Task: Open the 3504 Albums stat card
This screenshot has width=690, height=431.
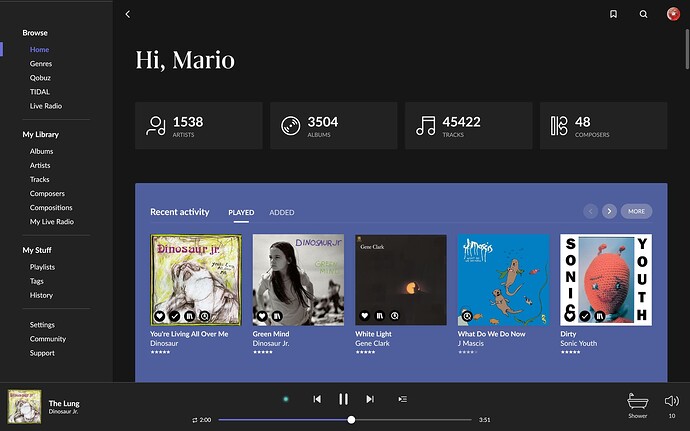Action: point(334,126)
